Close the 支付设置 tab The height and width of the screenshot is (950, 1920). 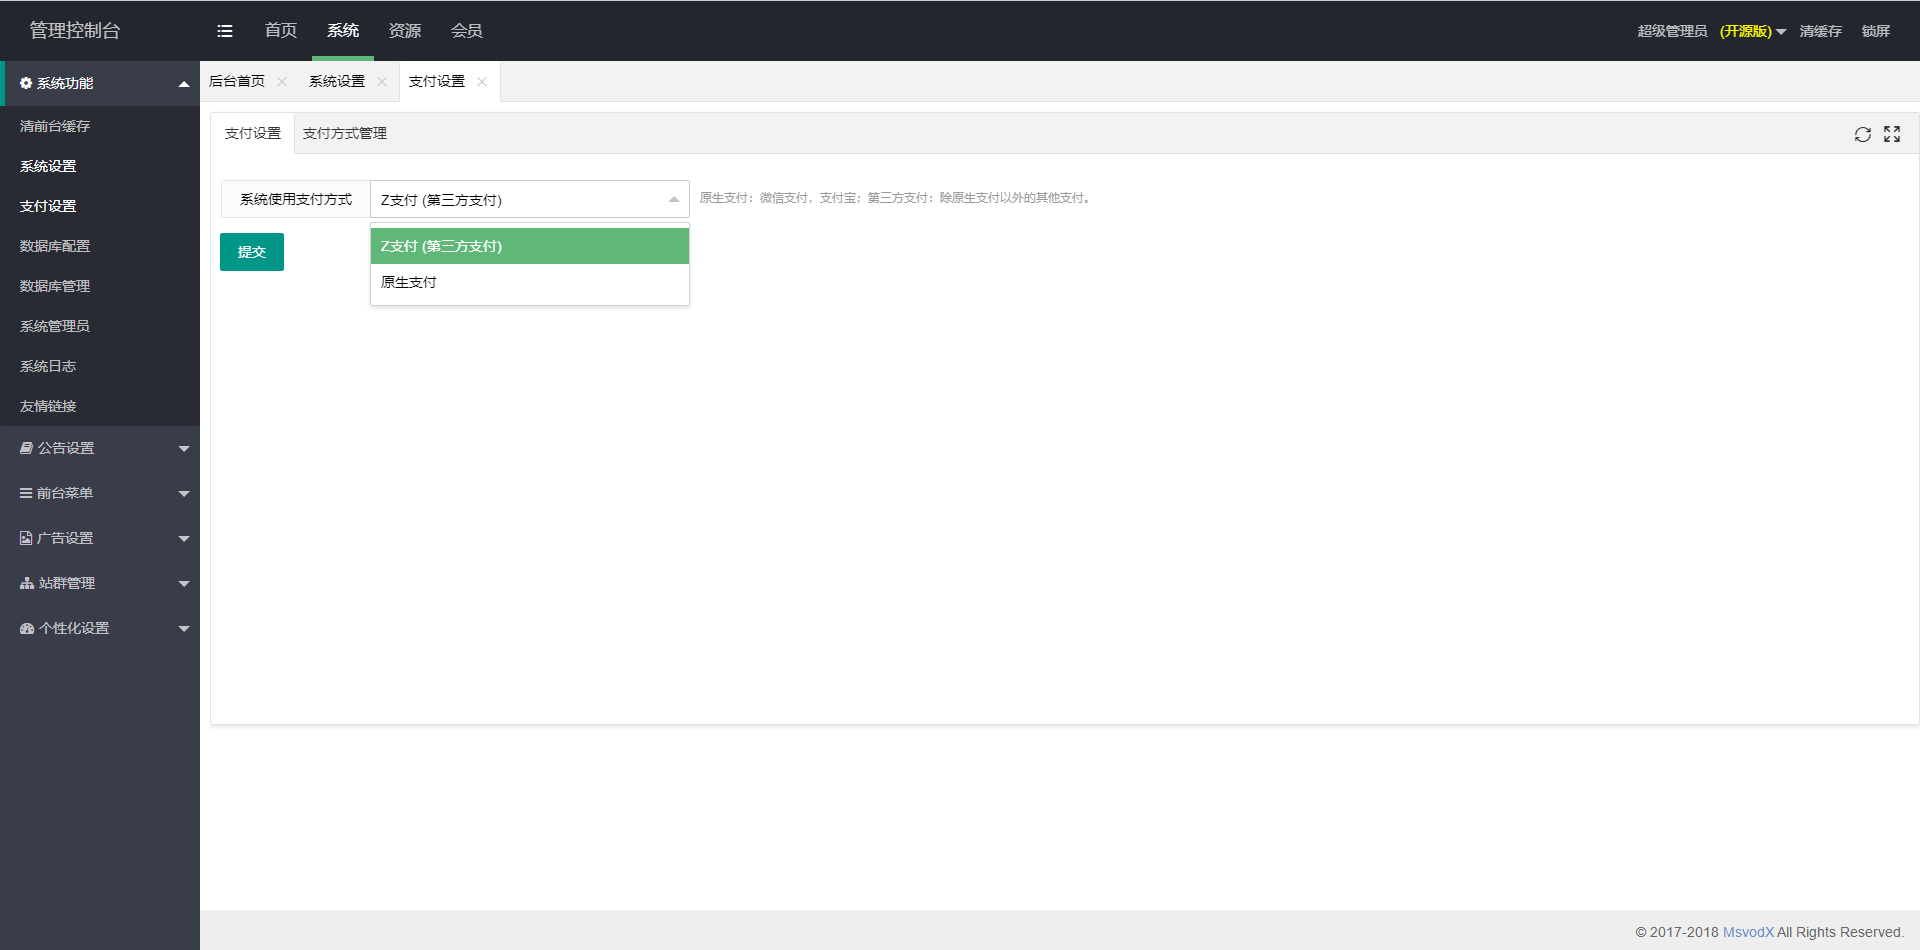click(x=482, y=82)
